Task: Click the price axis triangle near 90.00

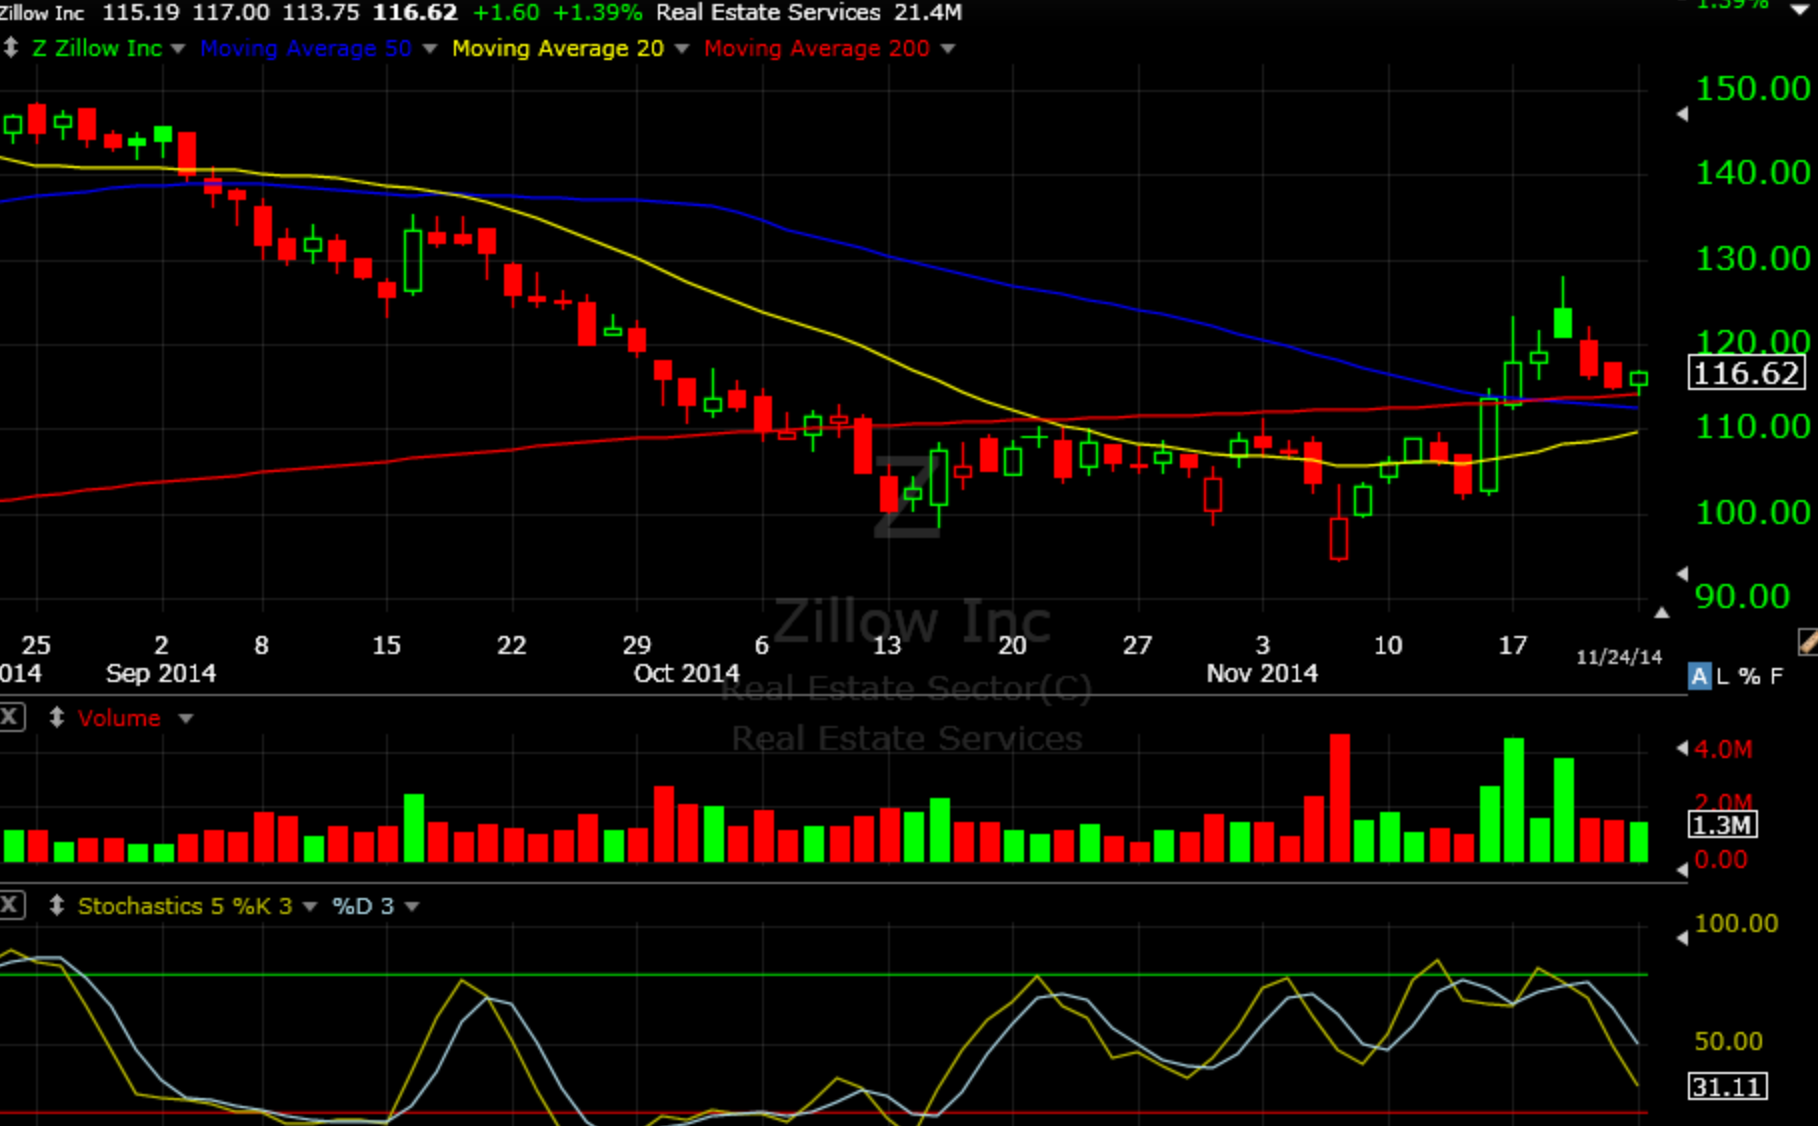Action: 1682,573
